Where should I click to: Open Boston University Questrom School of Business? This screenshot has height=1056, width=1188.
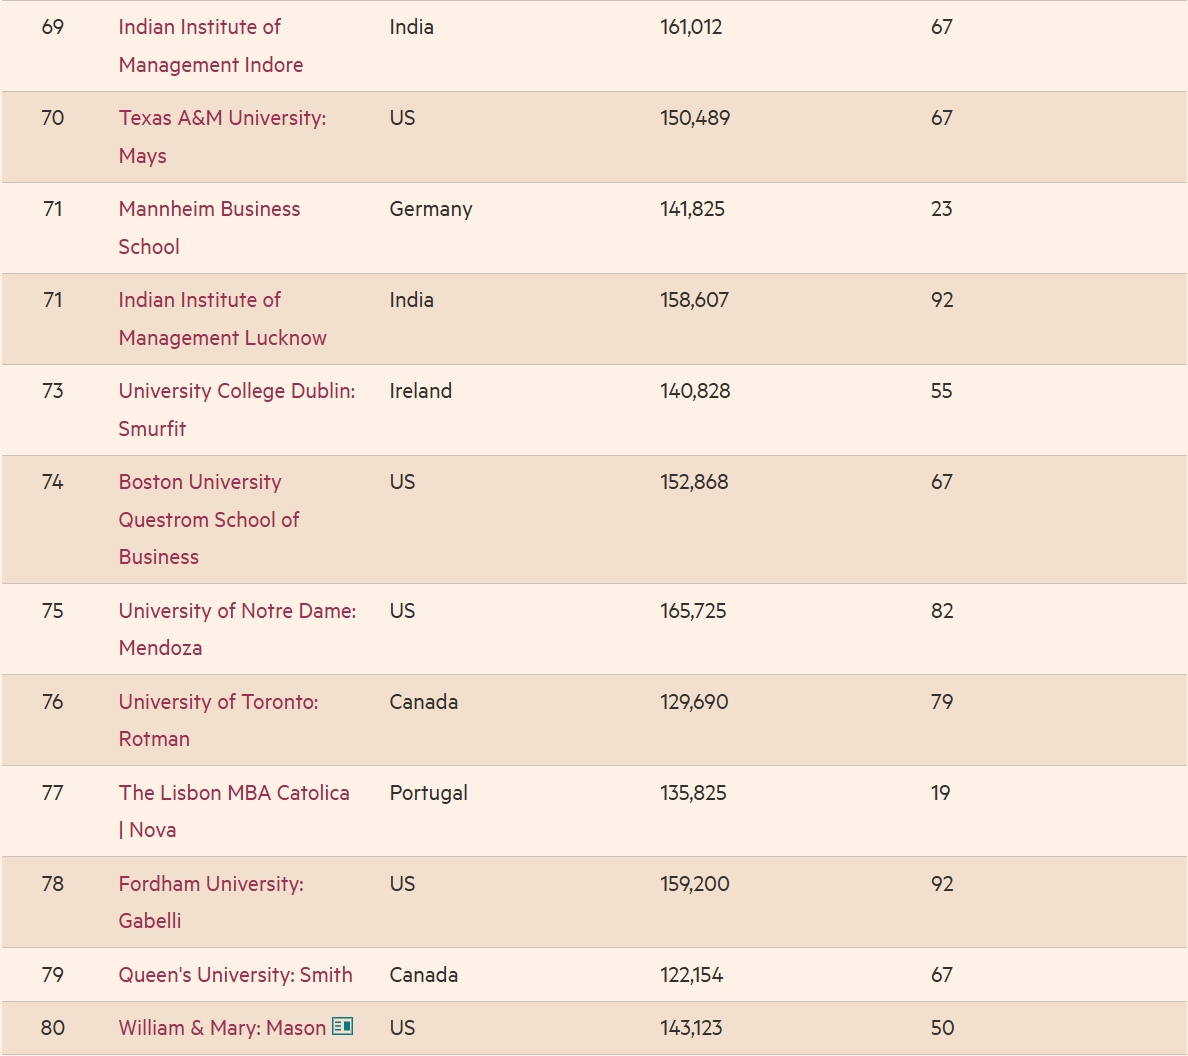coord(208,519)
